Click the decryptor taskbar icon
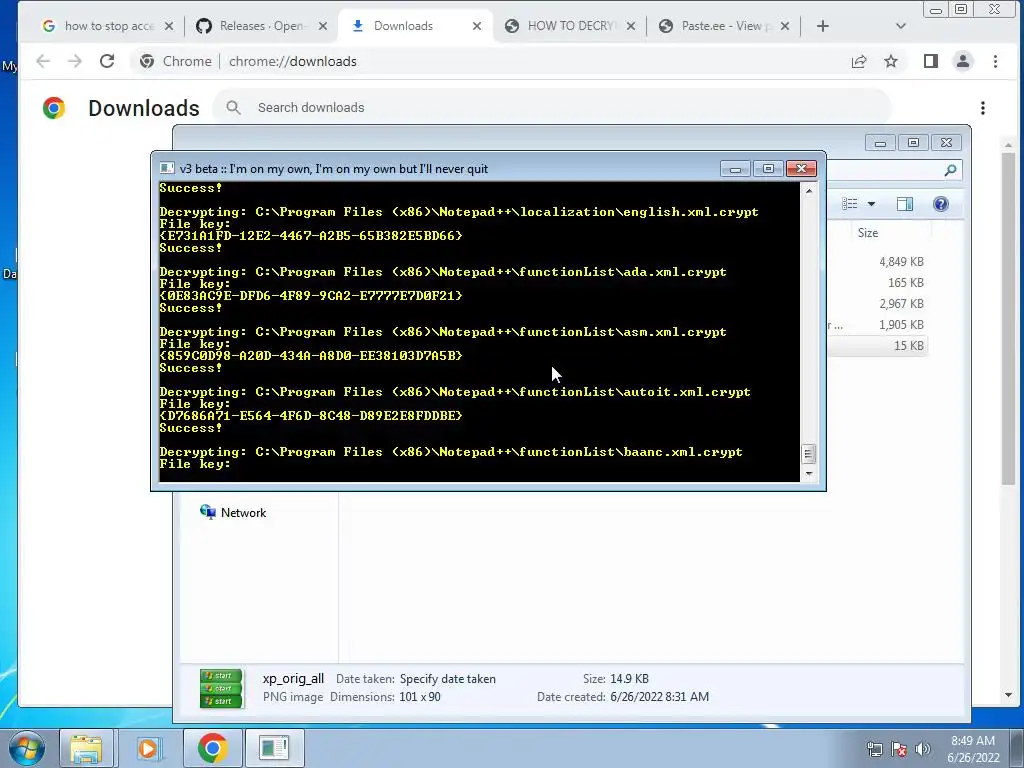 tap(274, 748)
